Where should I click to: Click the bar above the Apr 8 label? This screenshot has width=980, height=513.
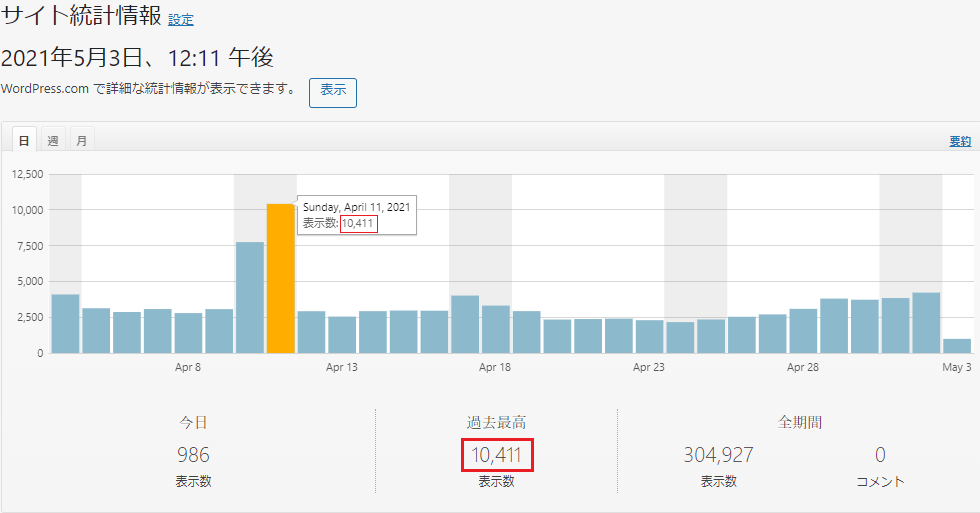tap(188, 333)
